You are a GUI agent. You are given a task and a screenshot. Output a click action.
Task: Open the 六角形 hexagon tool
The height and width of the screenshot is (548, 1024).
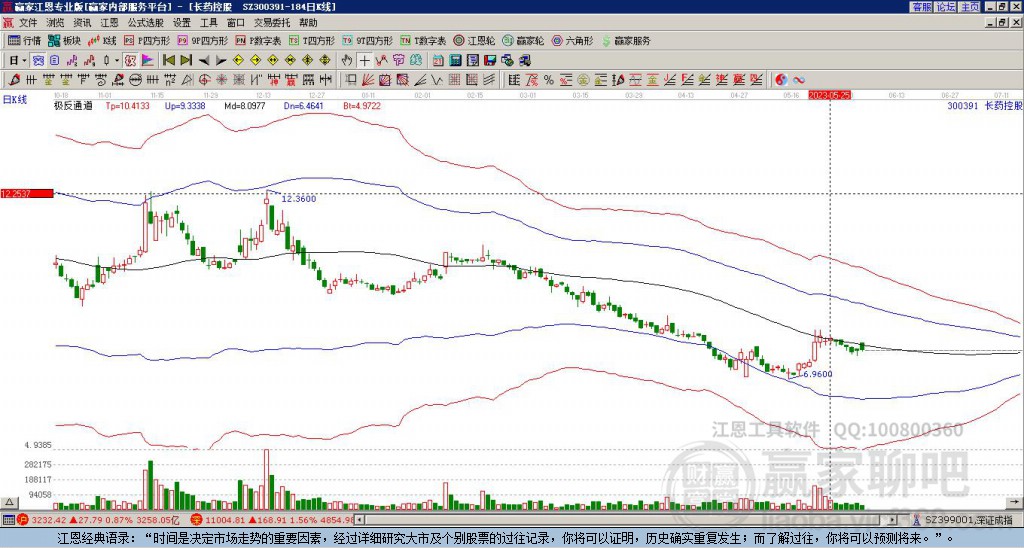click(572, 40)
